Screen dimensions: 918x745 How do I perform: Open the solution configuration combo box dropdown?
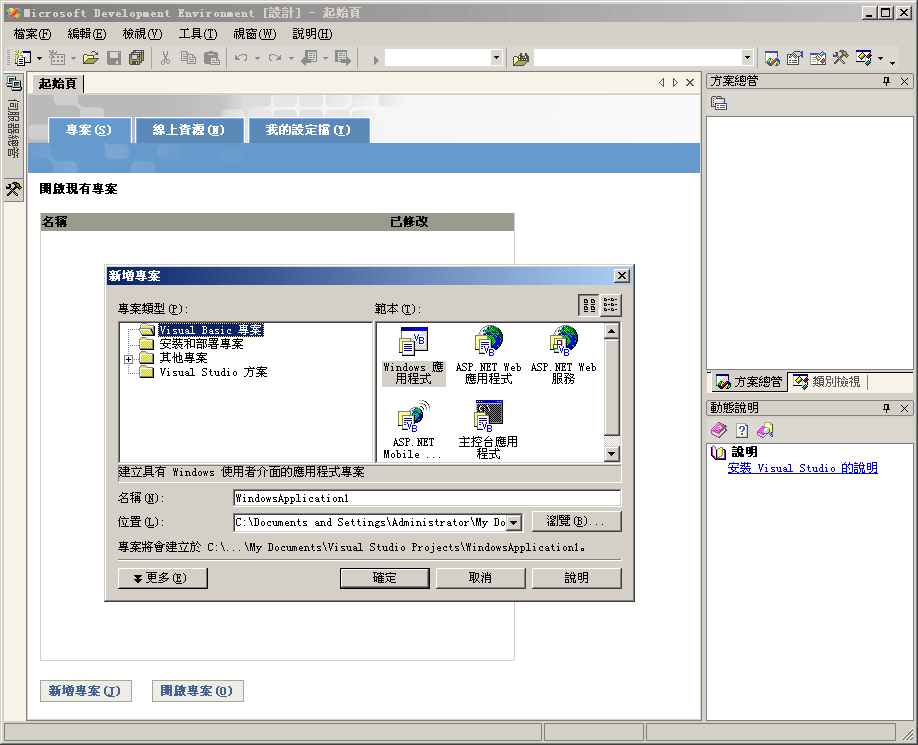coord(496,57)
